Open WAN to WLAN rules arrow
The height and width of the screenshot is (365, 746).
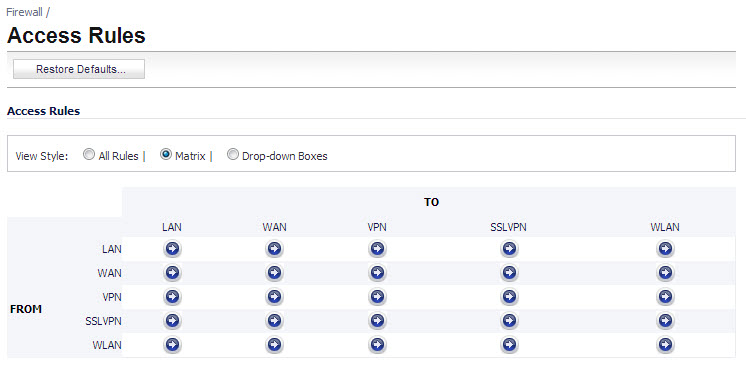click(665, 273)
